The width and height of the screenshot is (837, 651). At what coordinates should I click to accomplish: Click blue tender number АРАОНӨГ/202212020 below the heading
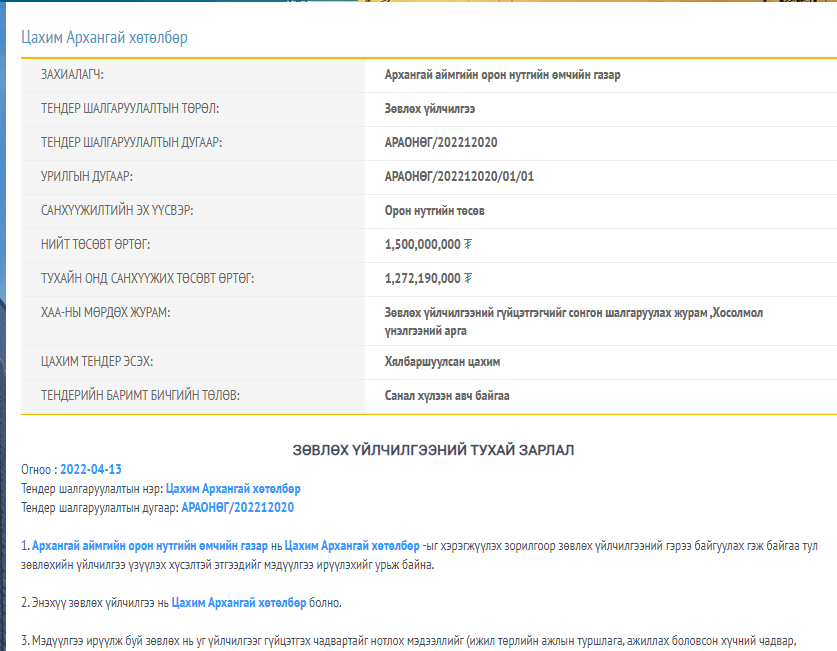click(238, 508)
